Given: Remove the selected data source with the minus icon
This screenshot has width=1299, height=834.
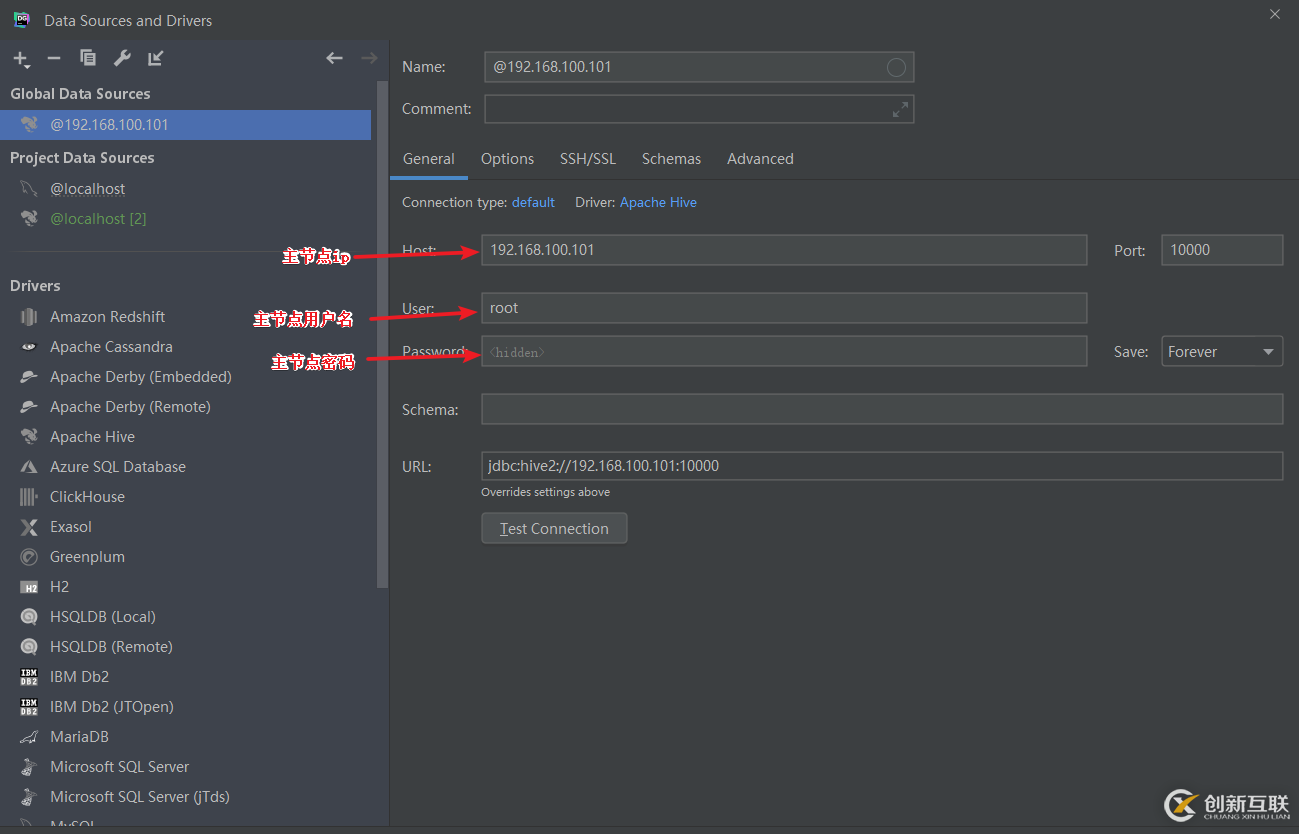Looking at the screenshot, I should point(54,58).
